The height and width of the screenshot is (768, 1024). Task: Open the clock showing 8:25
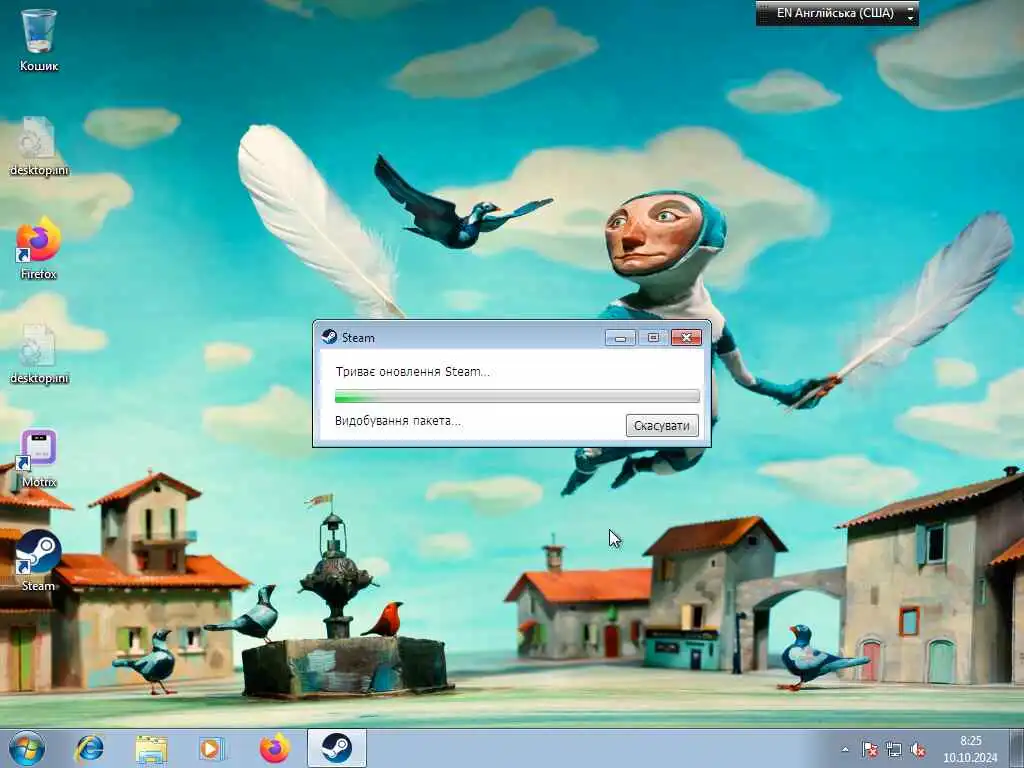(x=970, y=749)
